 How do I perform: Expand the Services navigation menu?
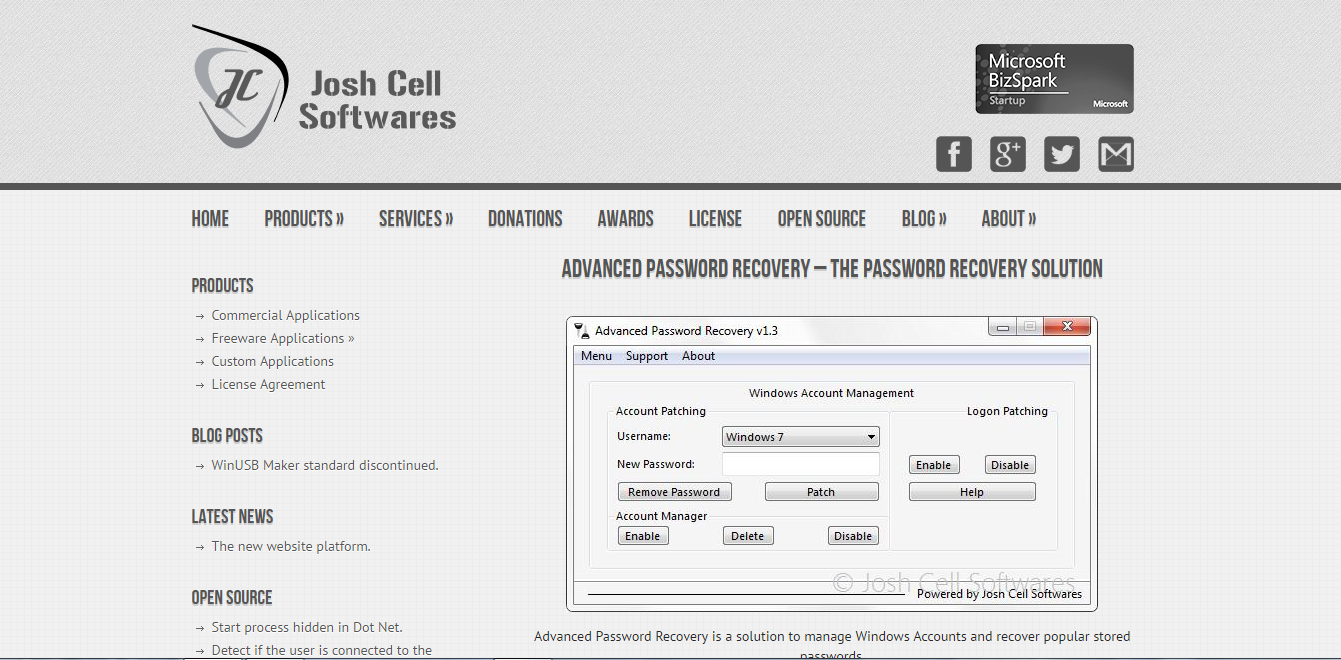tap(416, 219)
